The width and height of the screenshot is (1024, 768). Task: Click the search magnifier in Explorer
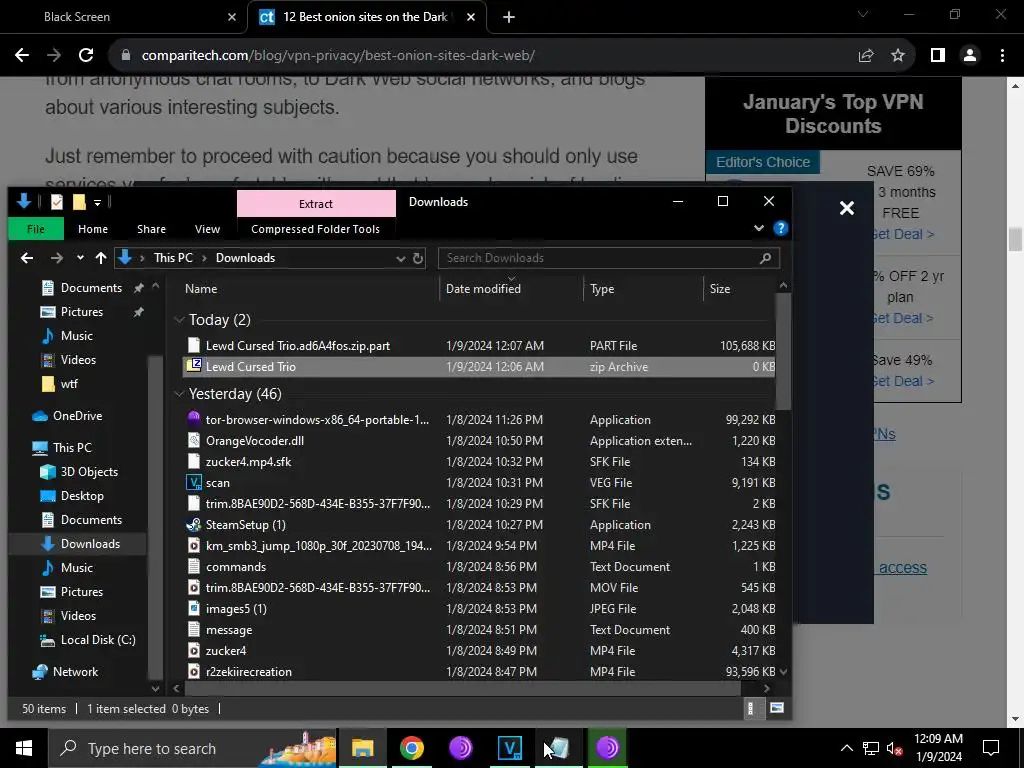click(765, 258)
